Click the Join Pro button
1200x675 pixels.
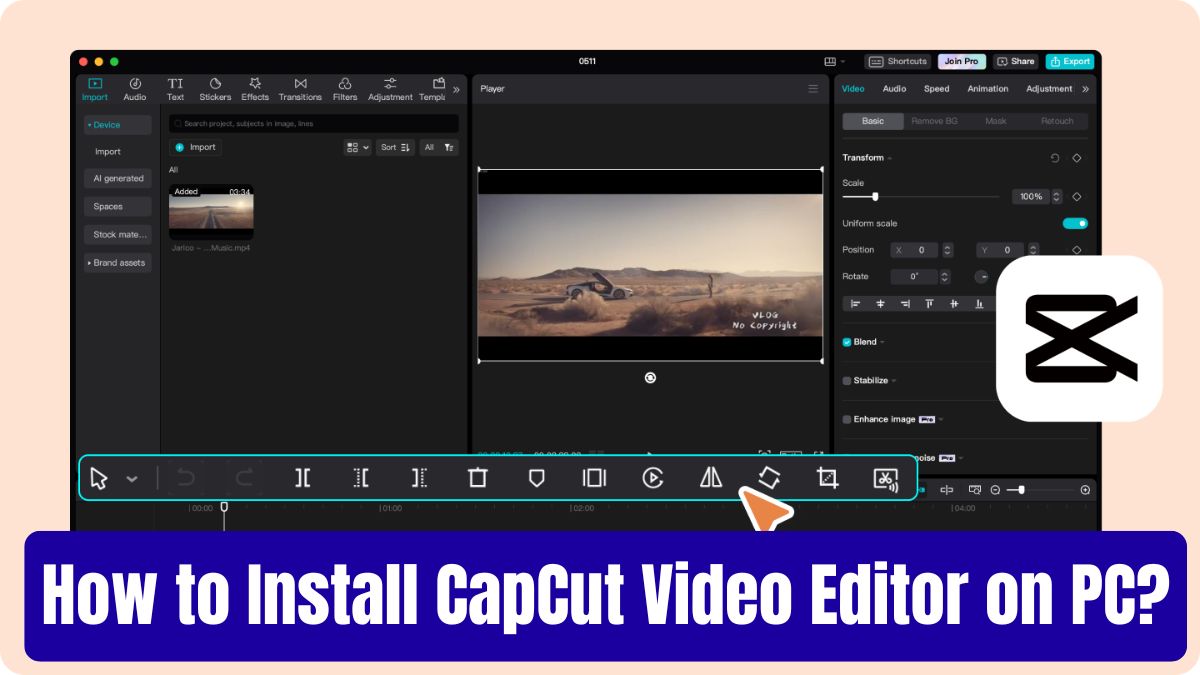click(x=961, y=61)
